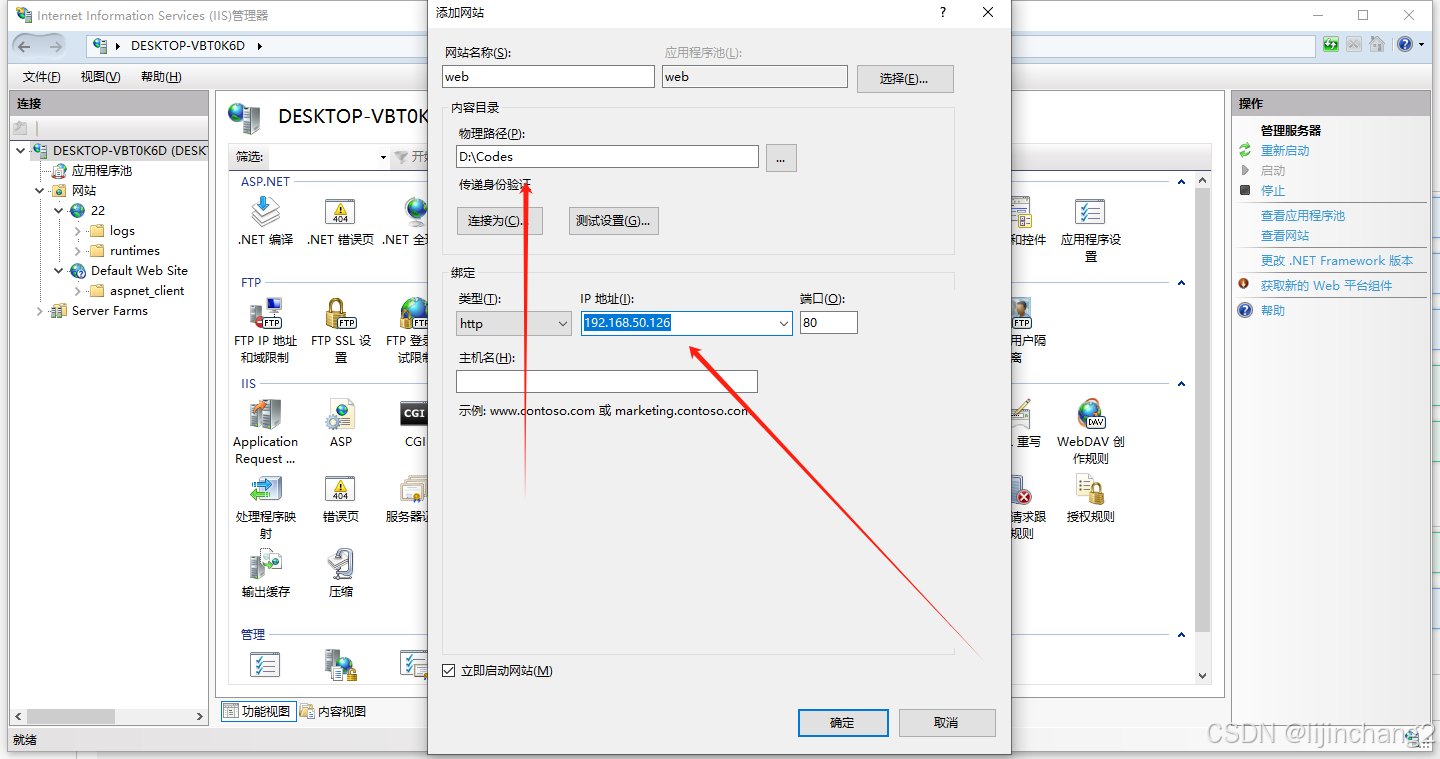
Task: Click the 物理路径 input field
Action: pyautogui.click(x=608, y=156)
